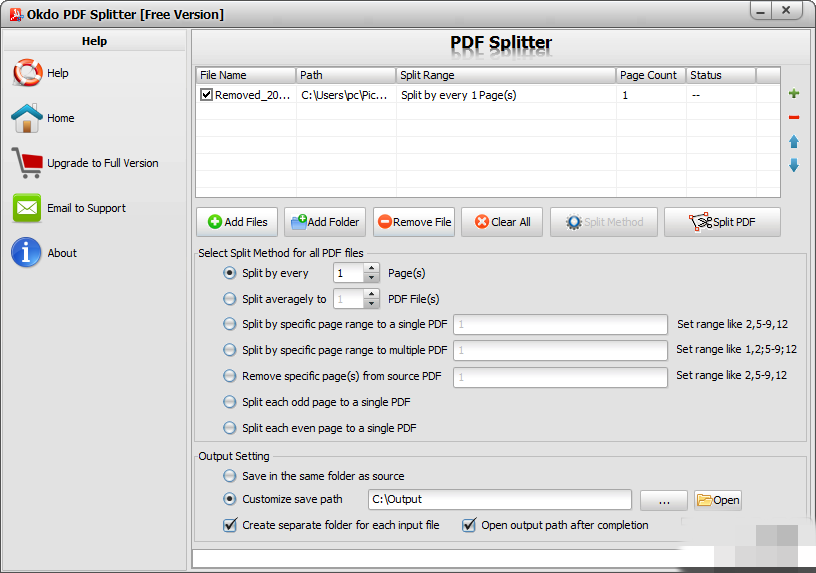Click Remove specific pages range field
816x573 pixels.
click(x=560, y=377)
